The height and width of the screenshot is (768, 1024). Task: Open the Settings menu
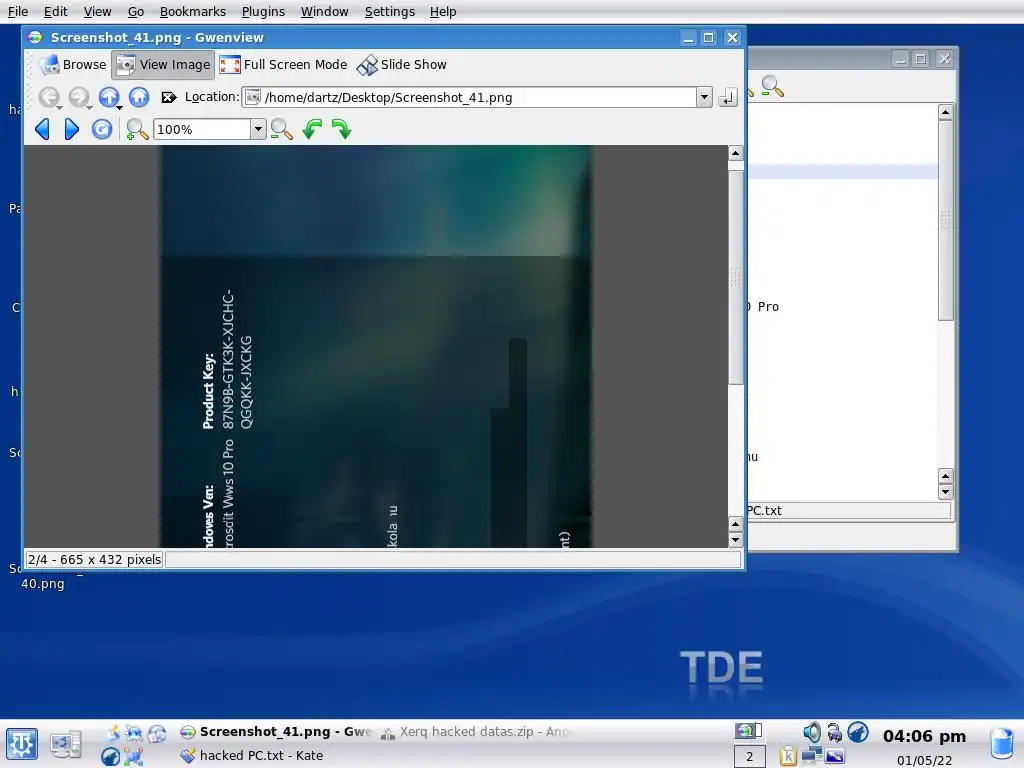[x=390, y=12]
